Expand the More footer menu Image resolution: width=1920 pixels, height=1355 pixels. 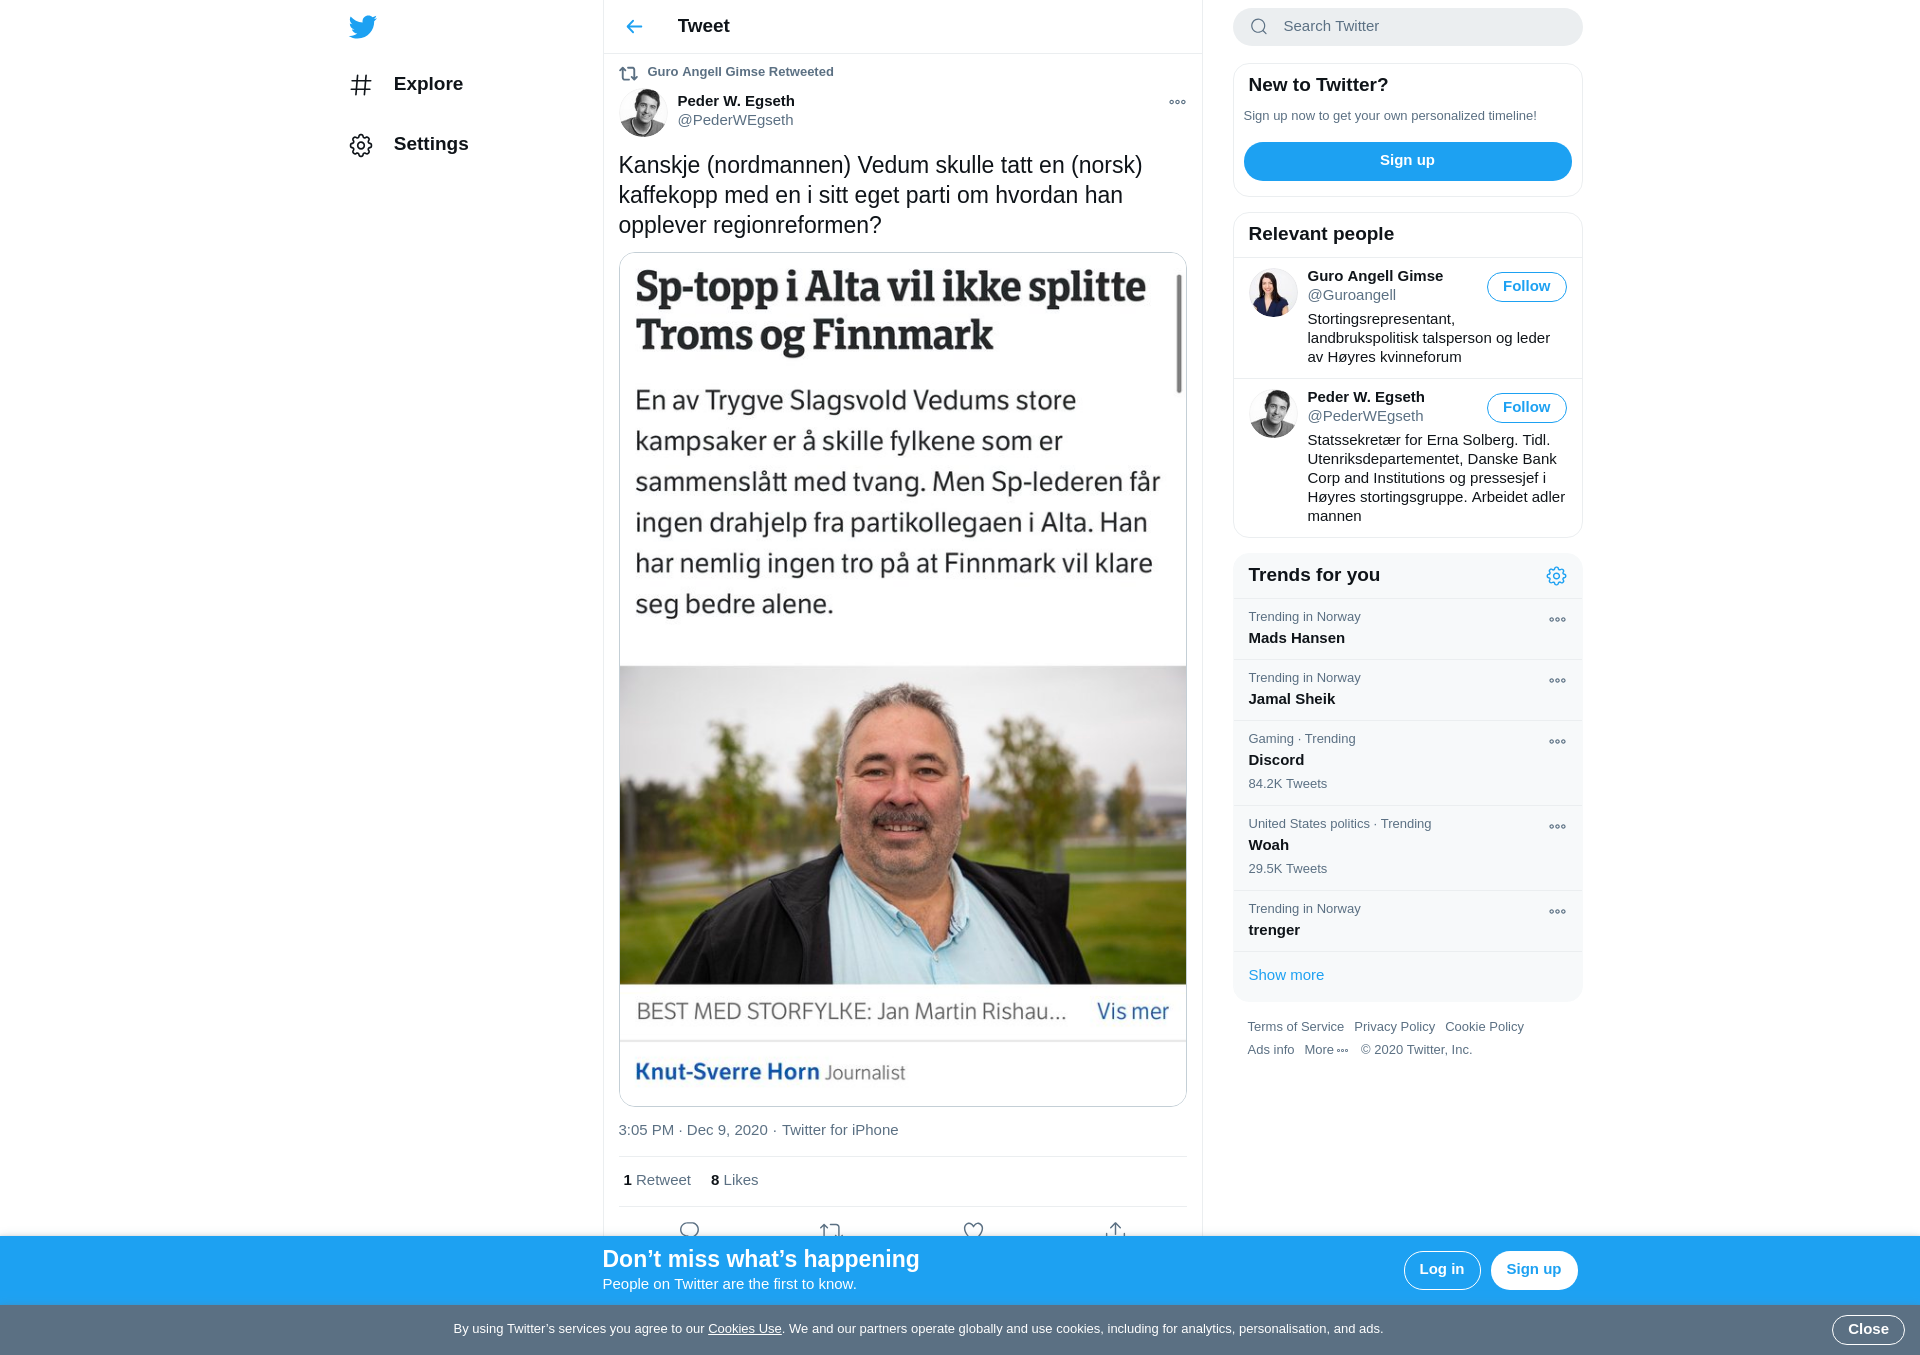click(x=1326, y=1050)
